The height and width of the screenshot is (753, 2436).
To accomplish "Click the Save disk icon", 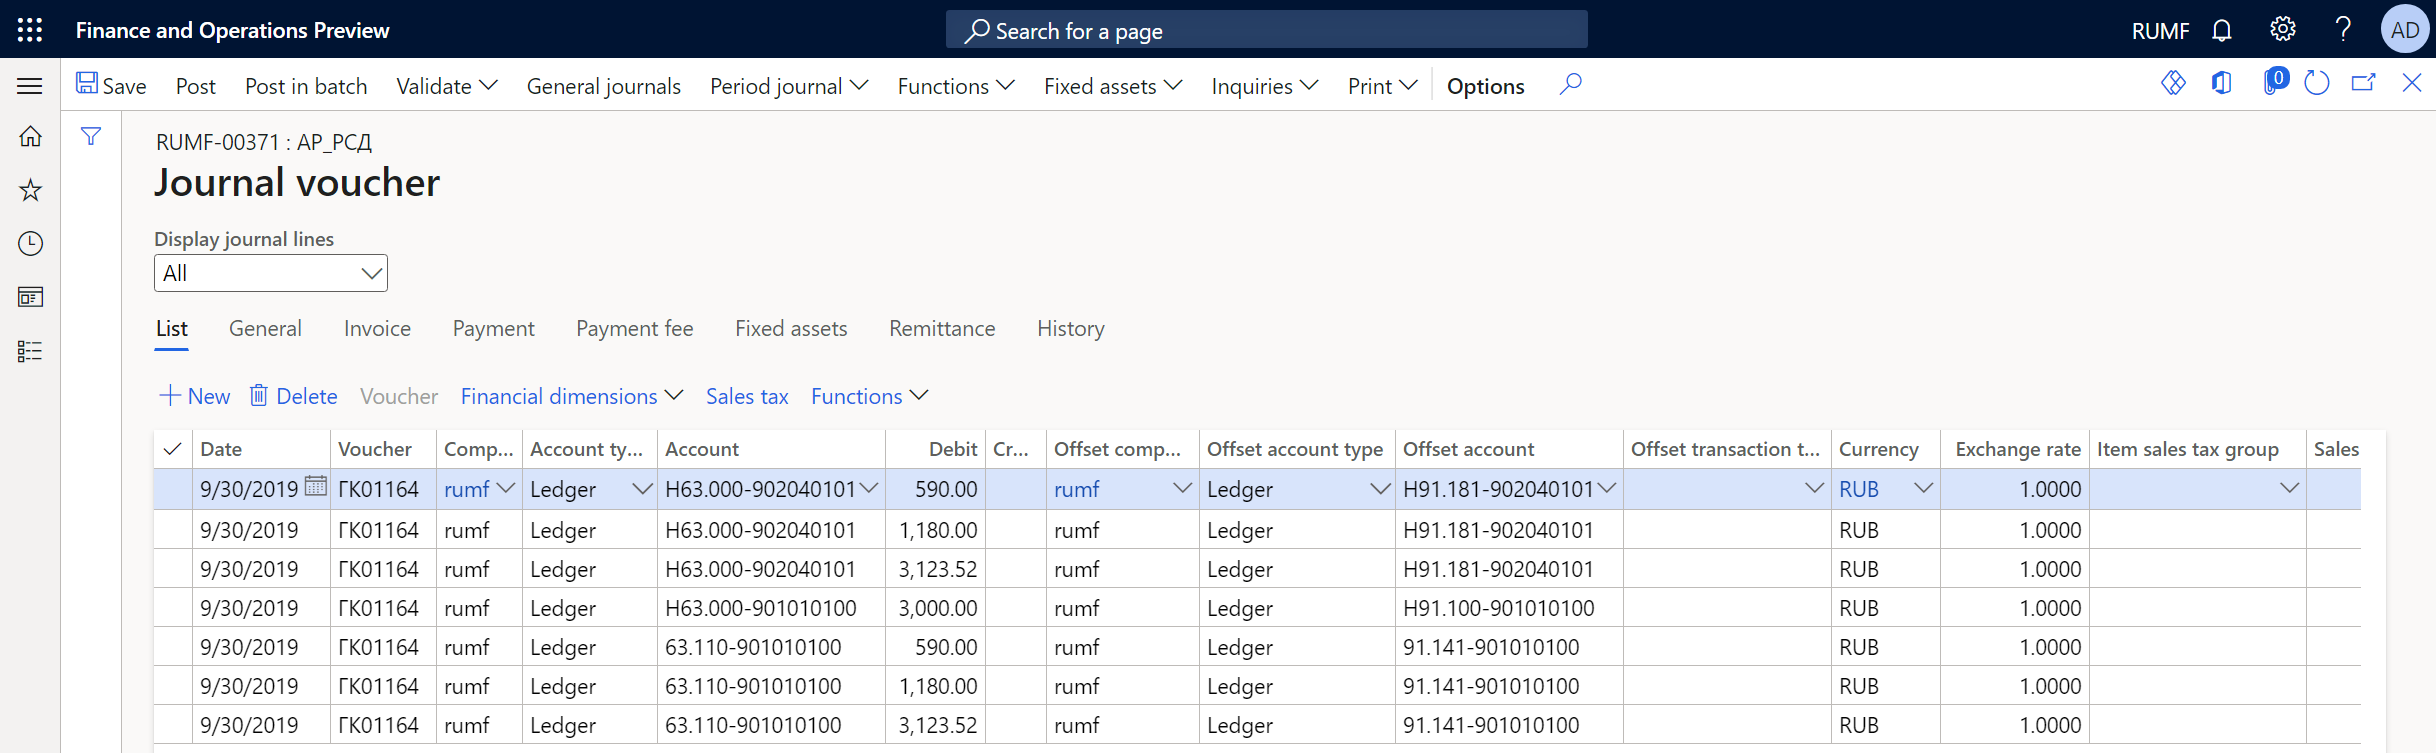I will click(x=87, y=84).
